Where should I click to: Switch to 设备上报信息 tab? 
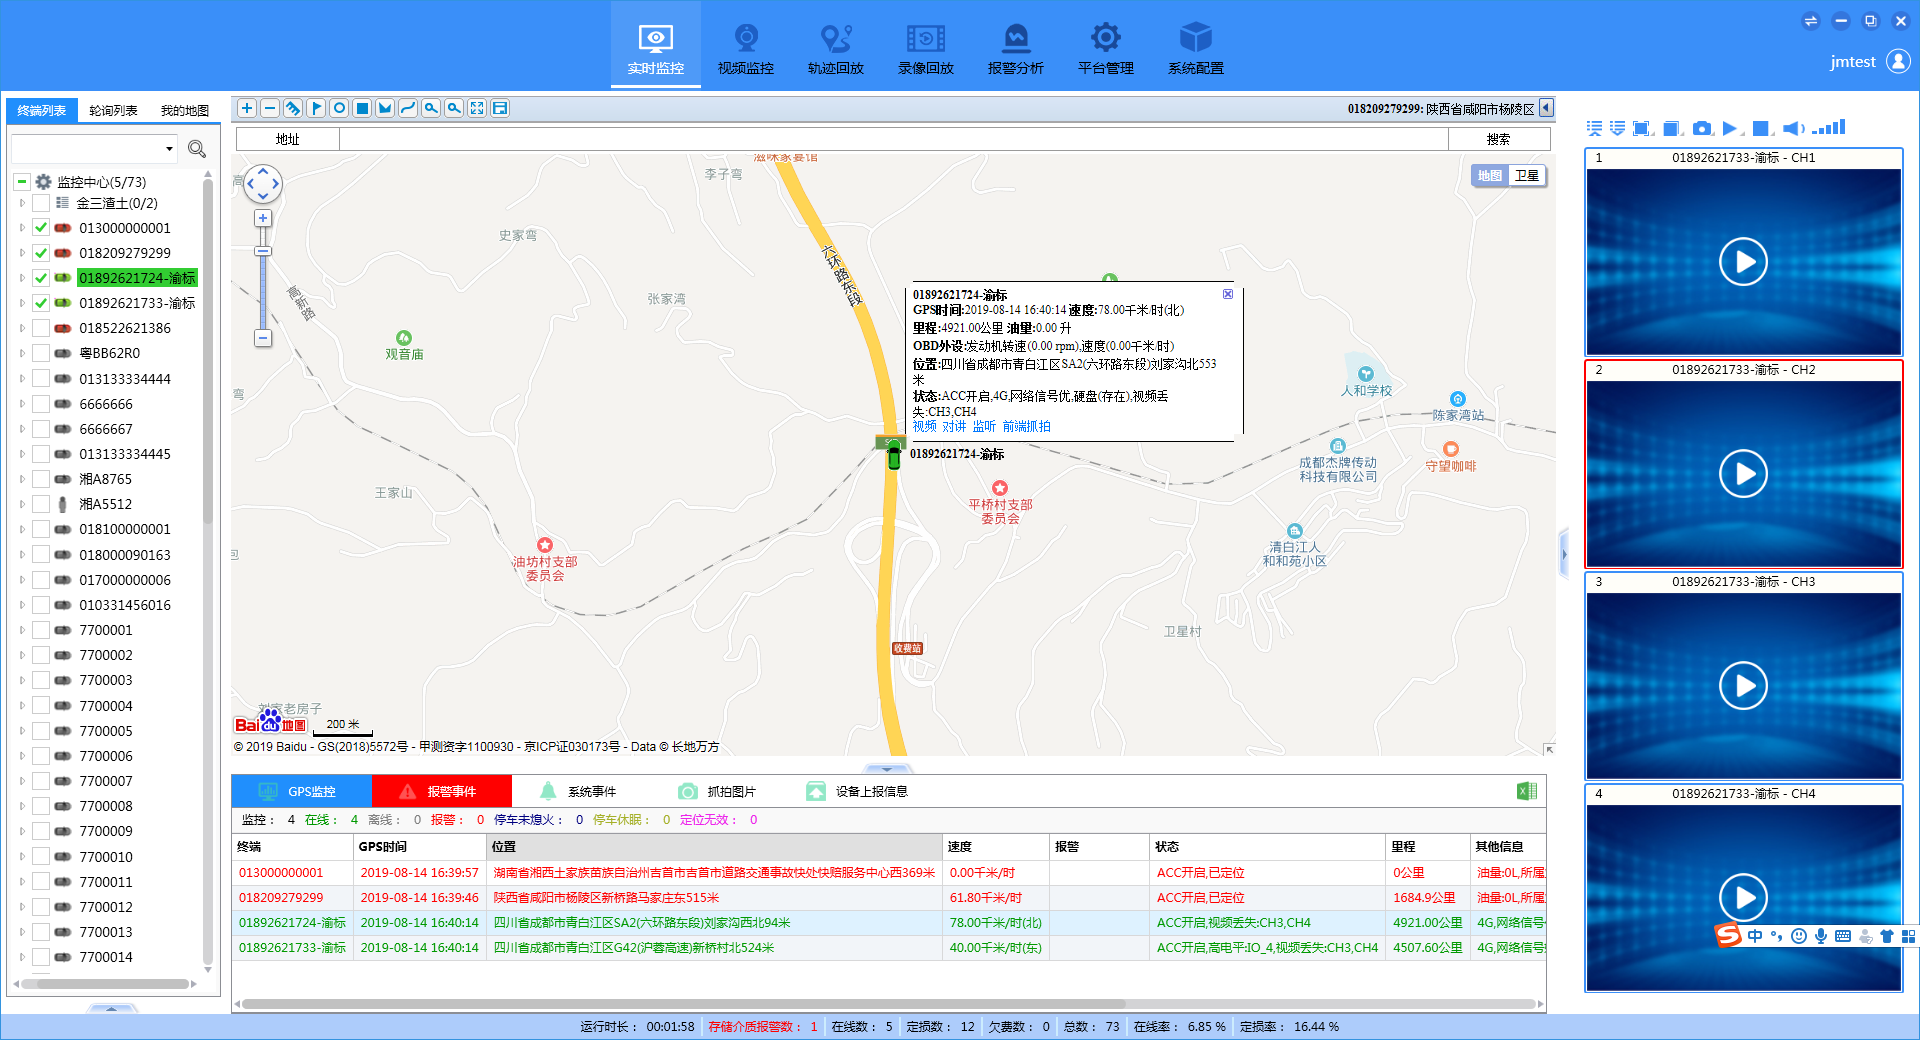859,791
